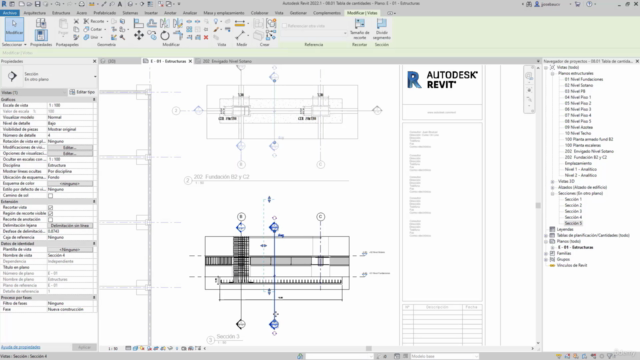Switch to the Vista ribbon tab

click(279, 13)
